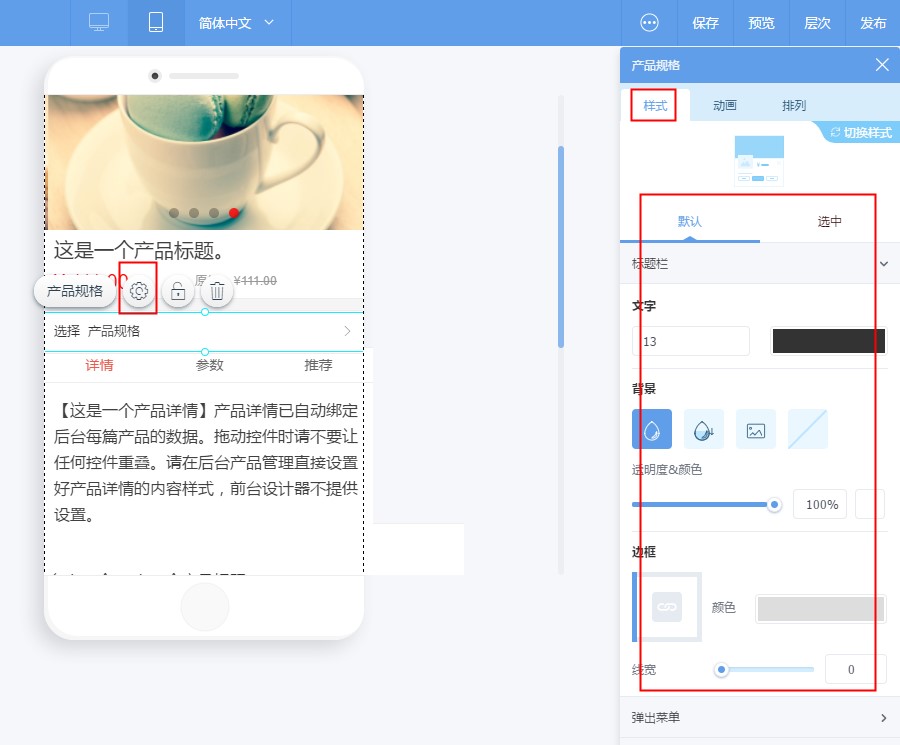
Task: Open the 层次 layers button
Action: point(817,23)
